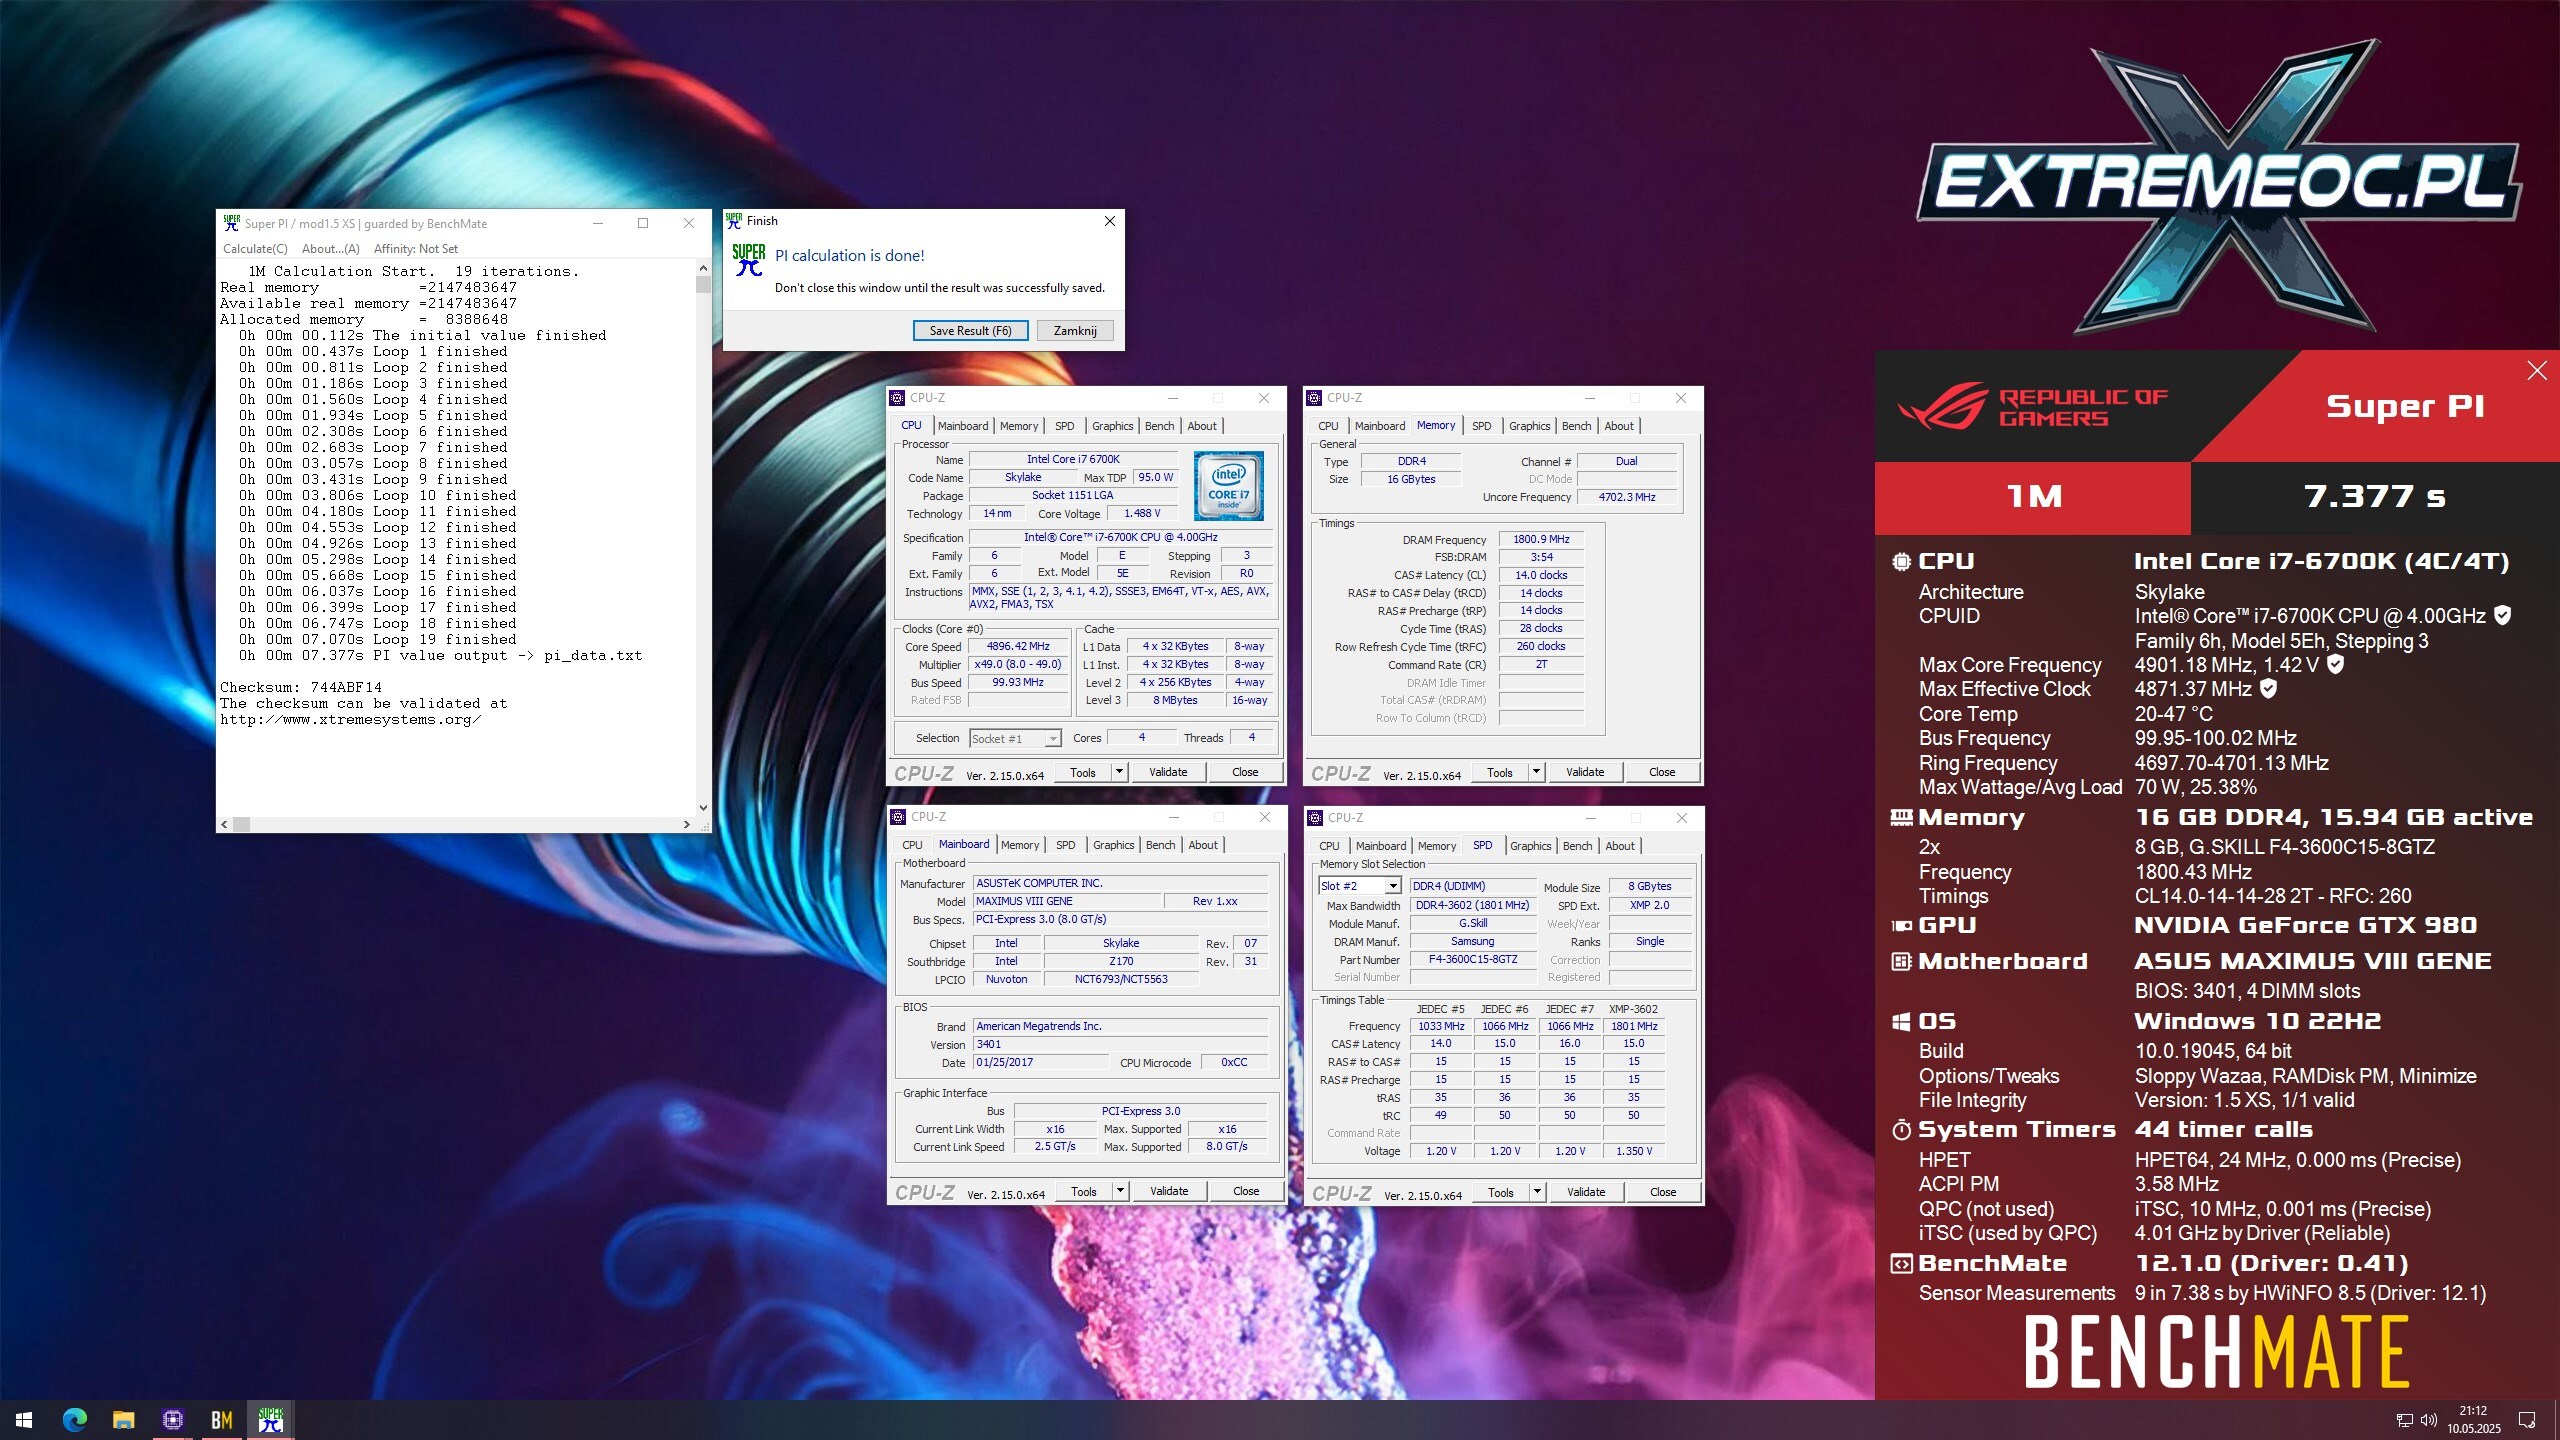2560x1440 pixels.
Task: Expand the Slot #2 memory slot dropdown
Action: coord(1392,886)
